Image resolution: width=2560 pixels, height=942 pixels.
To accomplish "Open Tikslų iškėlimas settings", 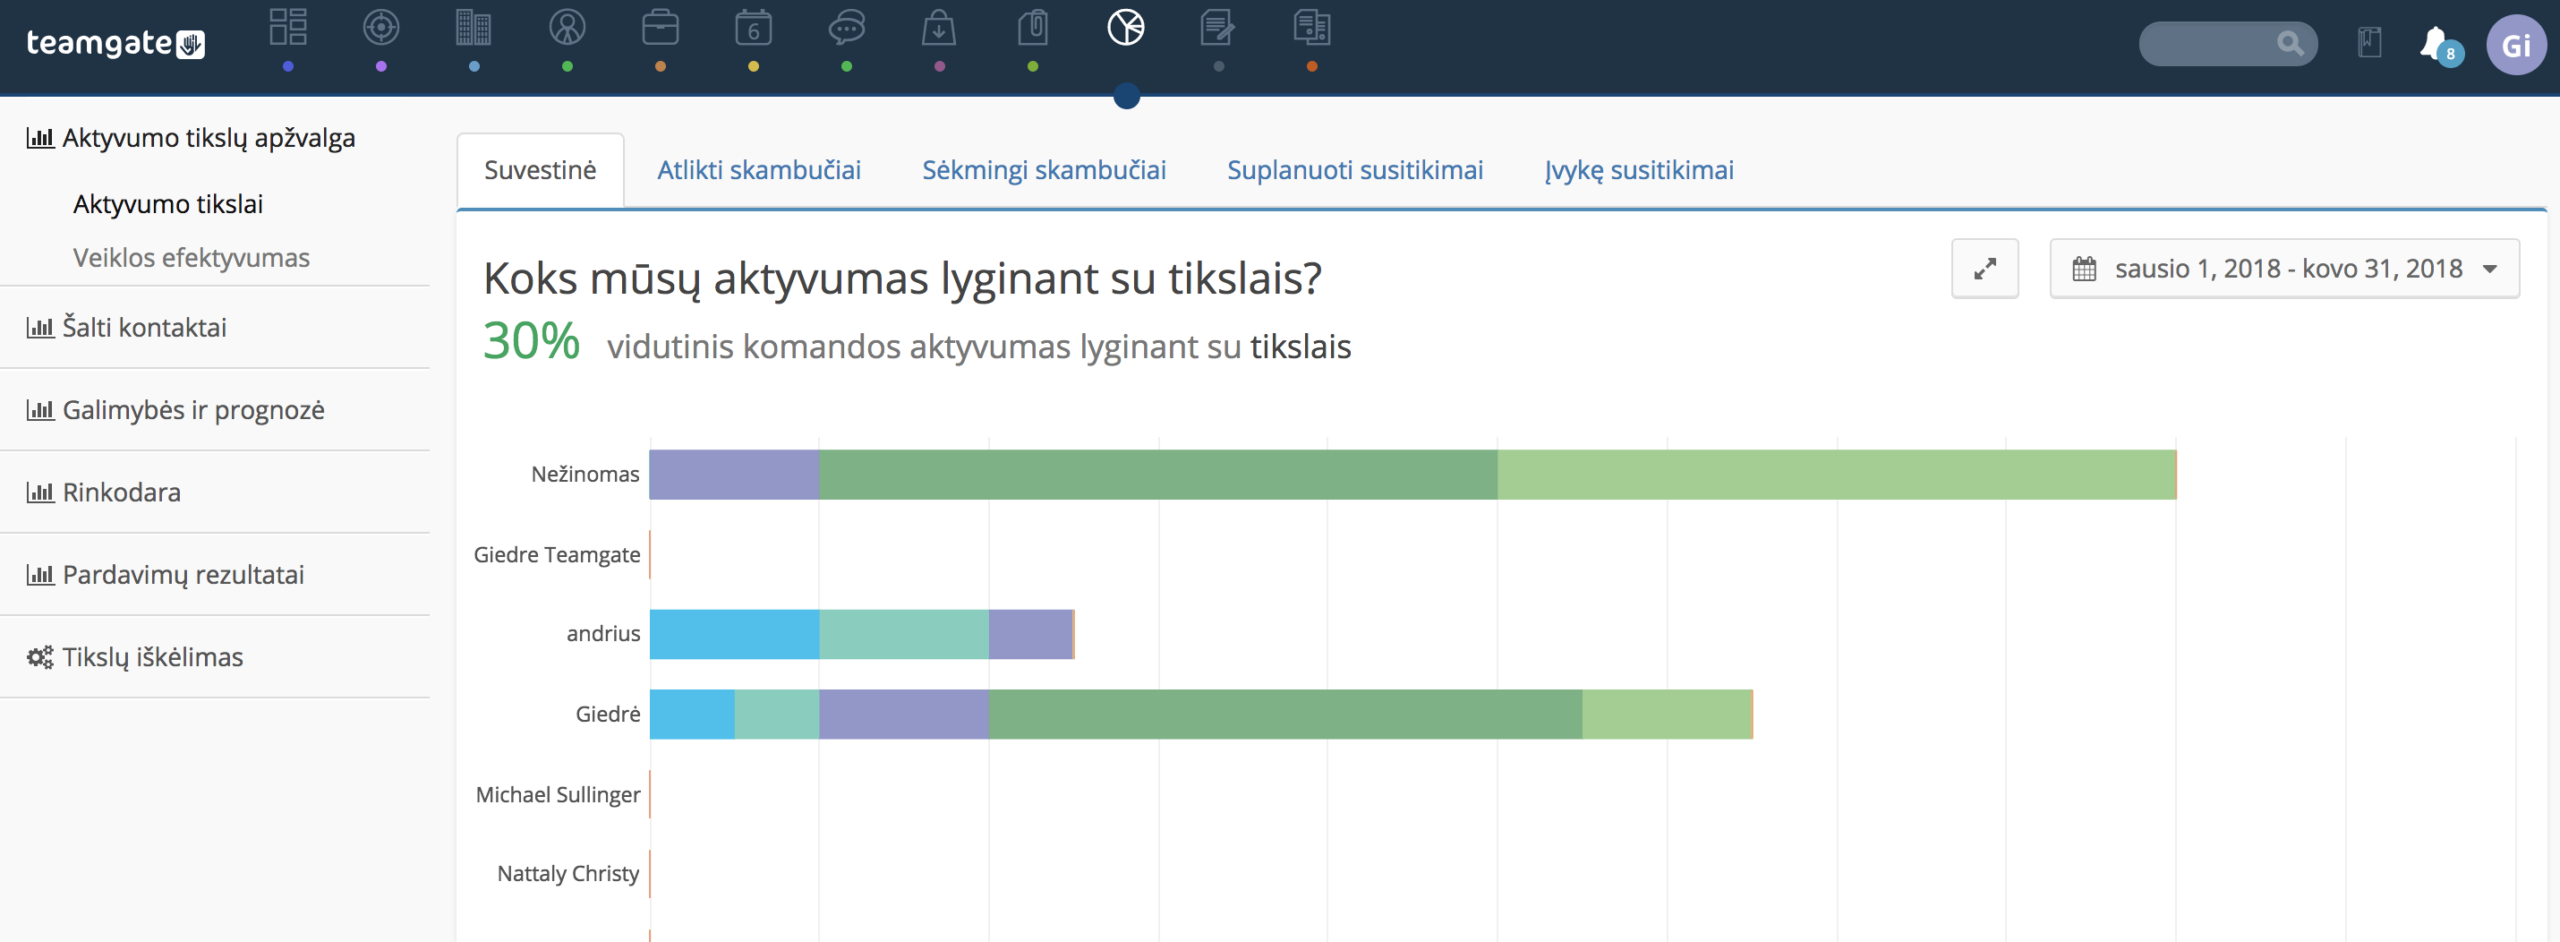I will point(135,657).
